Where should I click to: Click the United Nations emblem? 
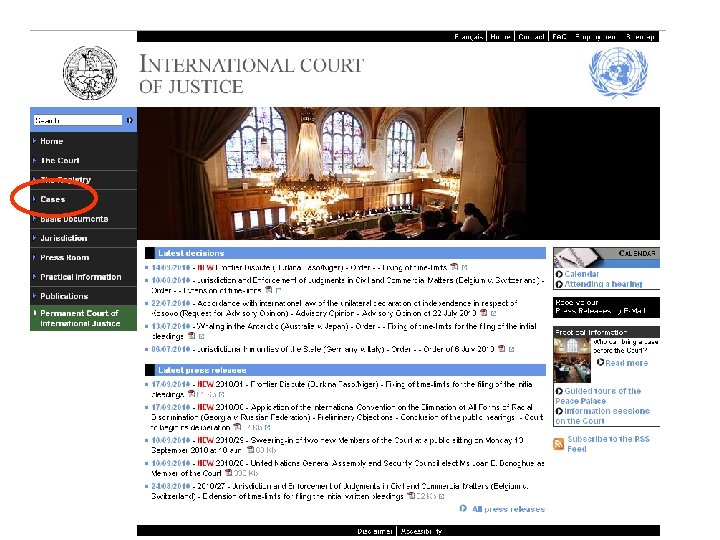(618, 73)
